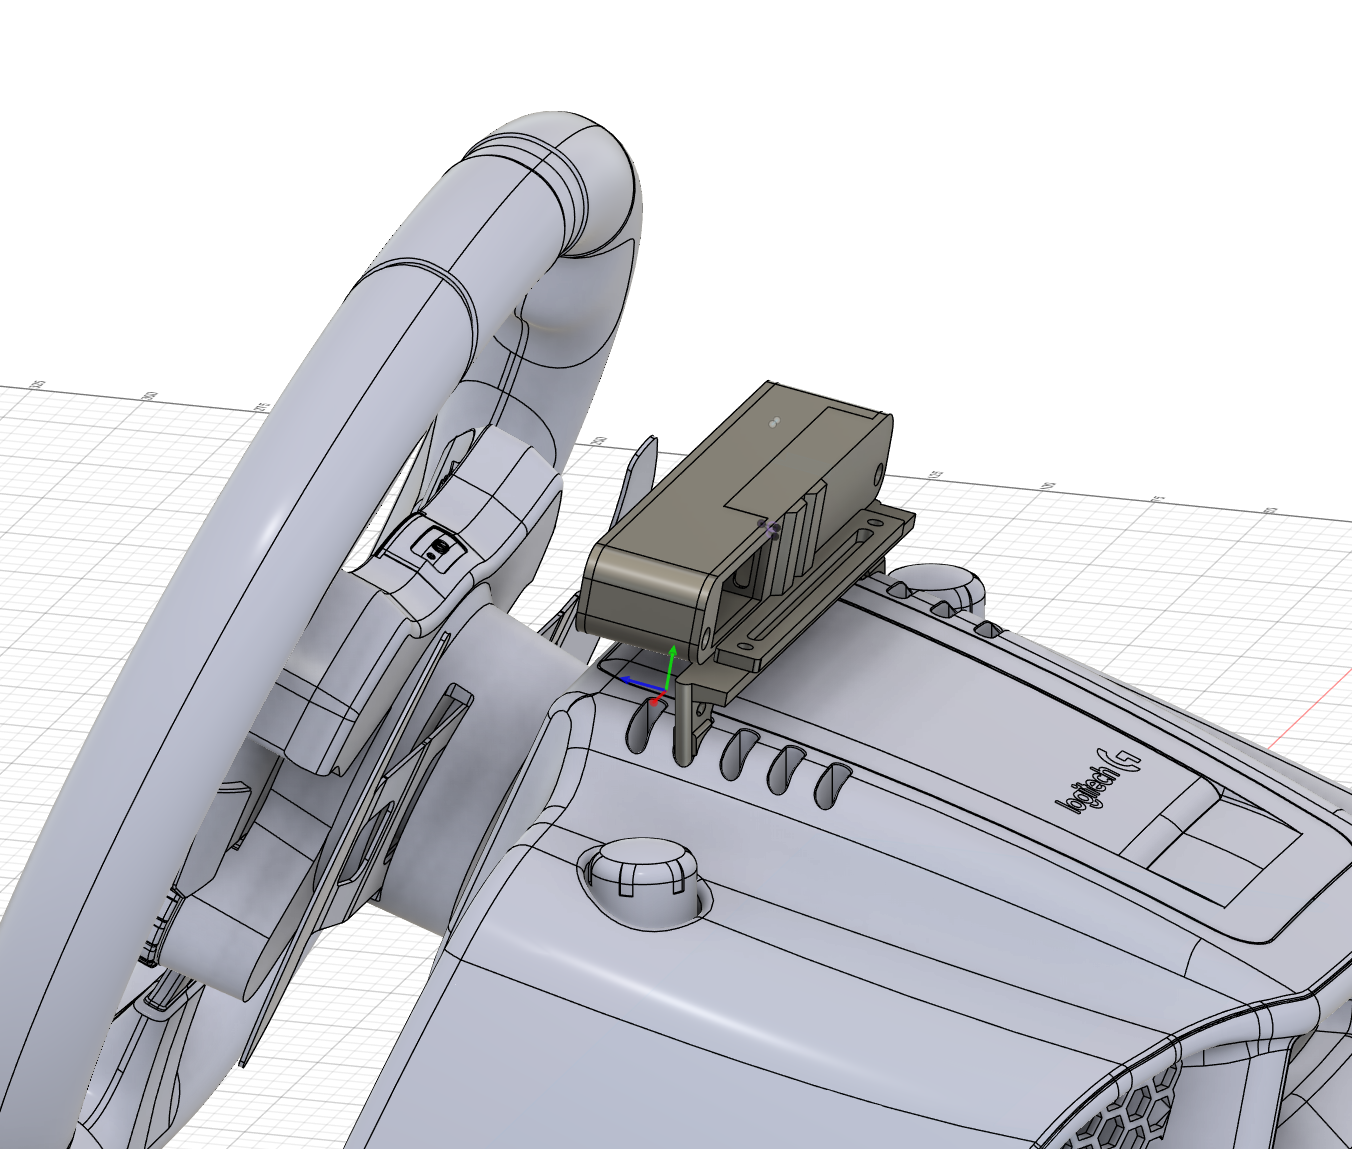Select the green origin axis arrow

point(671,667)
